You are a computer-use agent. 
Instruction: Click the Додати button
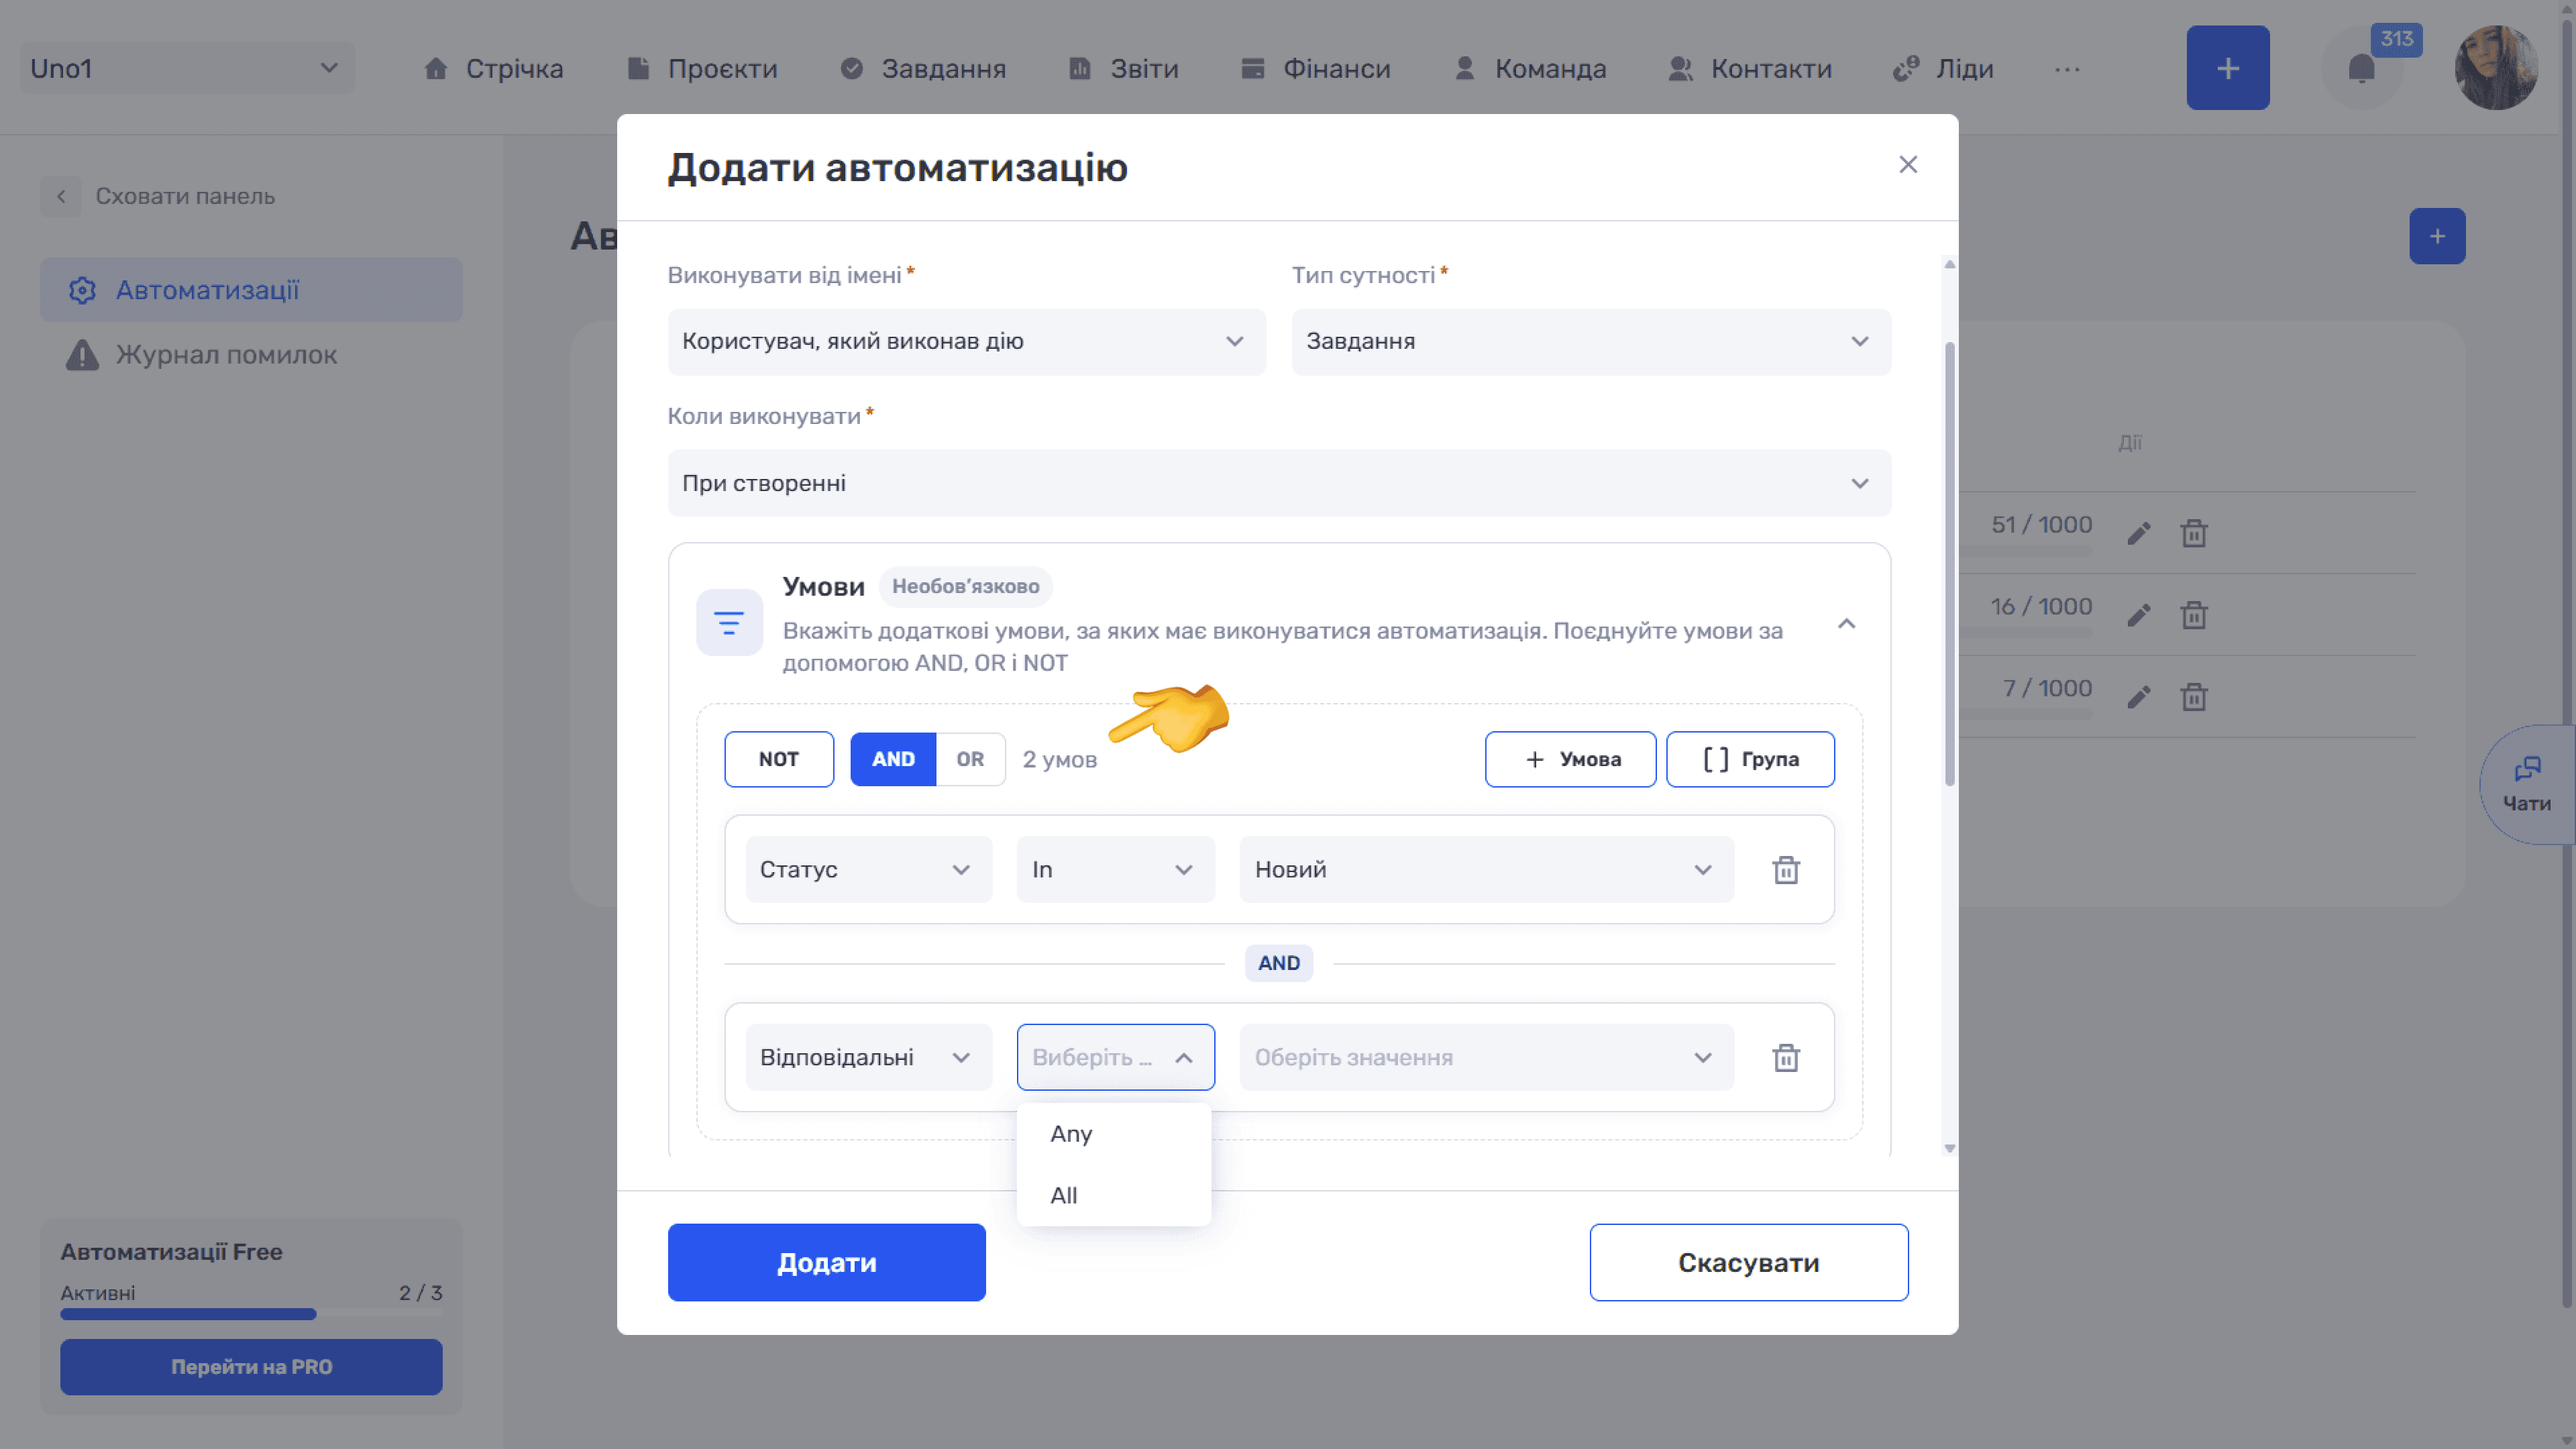[826, 1262]
